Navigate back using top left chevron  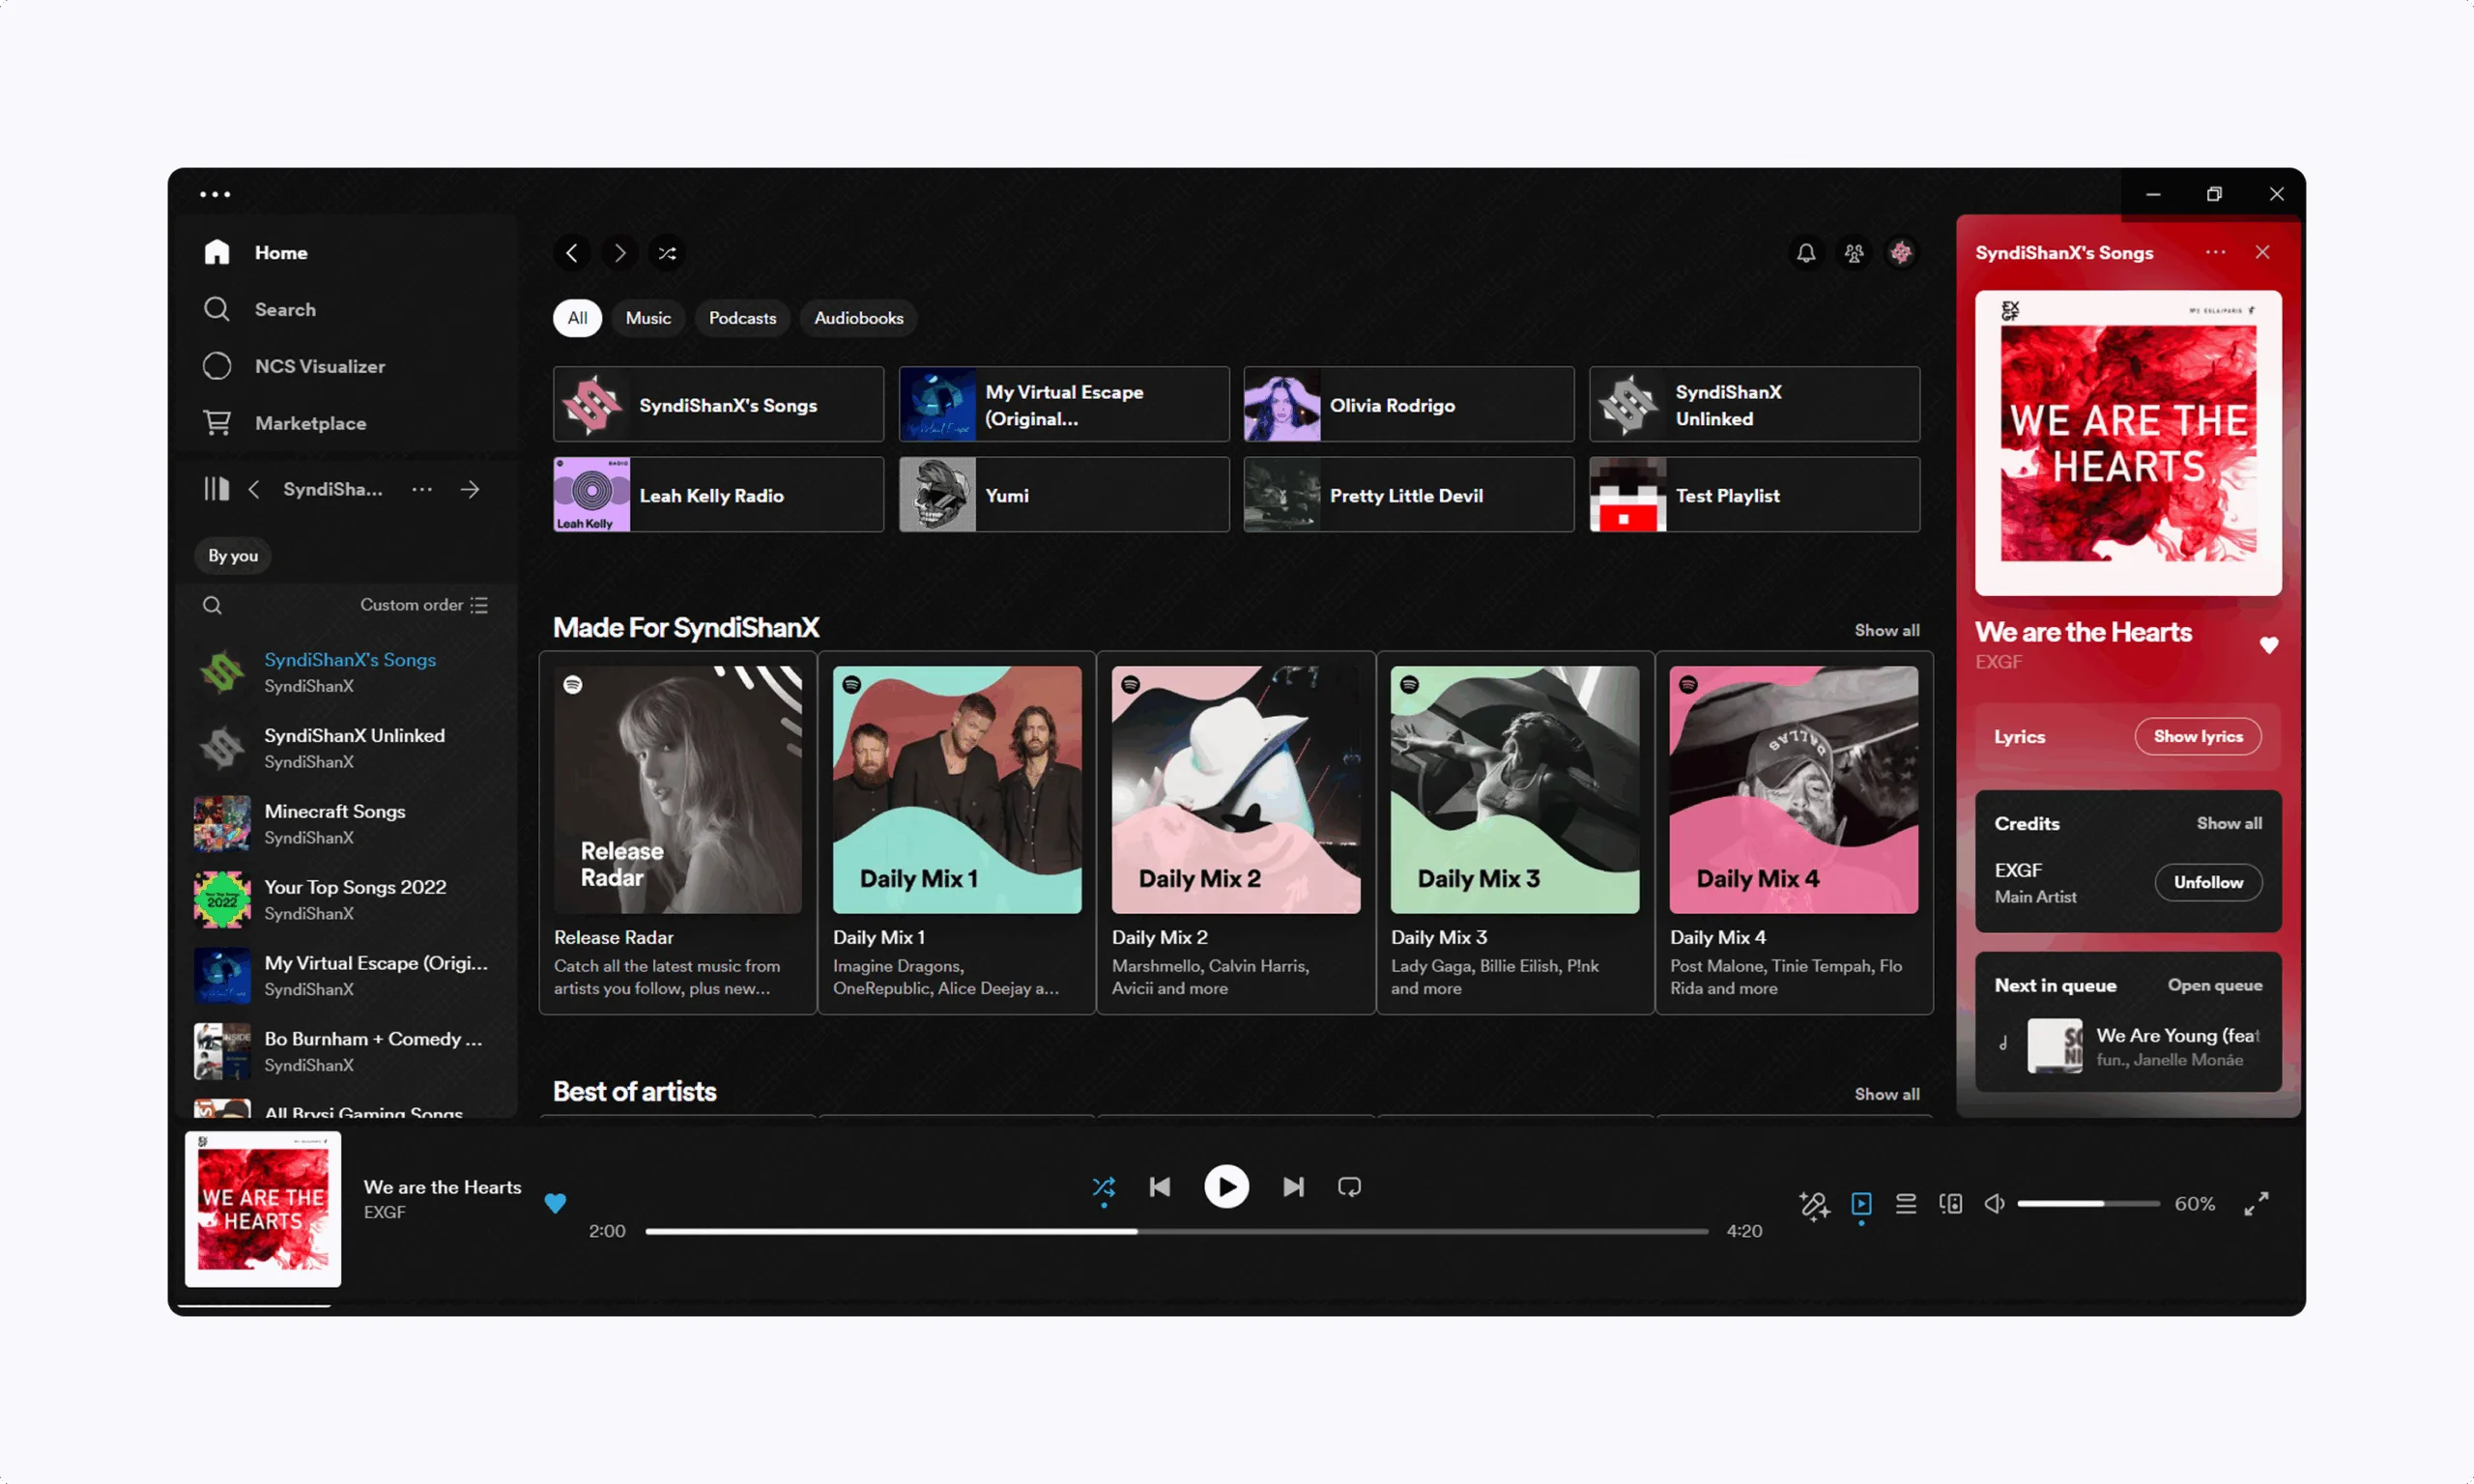(x=571, y=253)
